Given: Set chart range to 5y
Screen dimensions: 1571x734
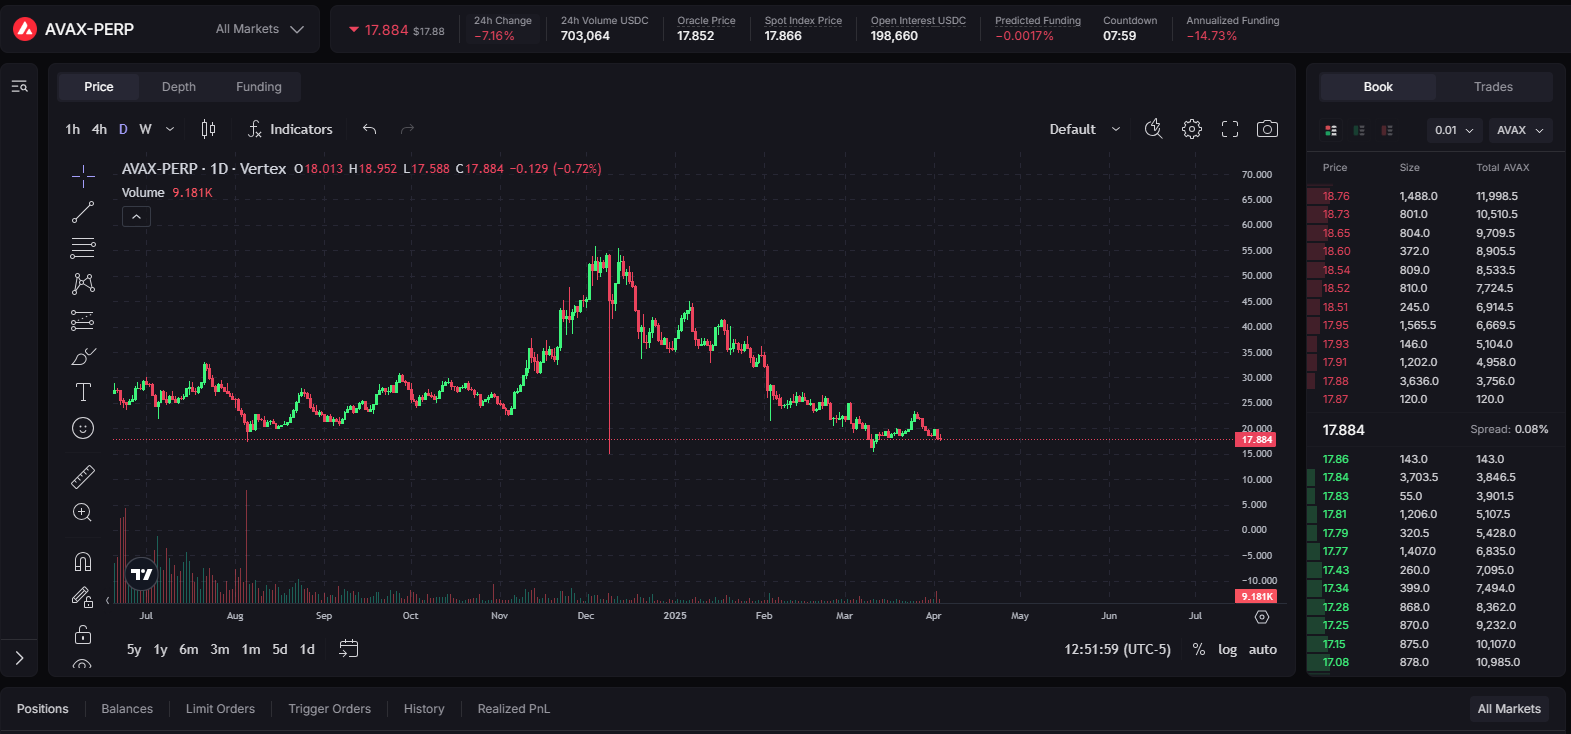Looking at the screenshot, I should (134, 649).
